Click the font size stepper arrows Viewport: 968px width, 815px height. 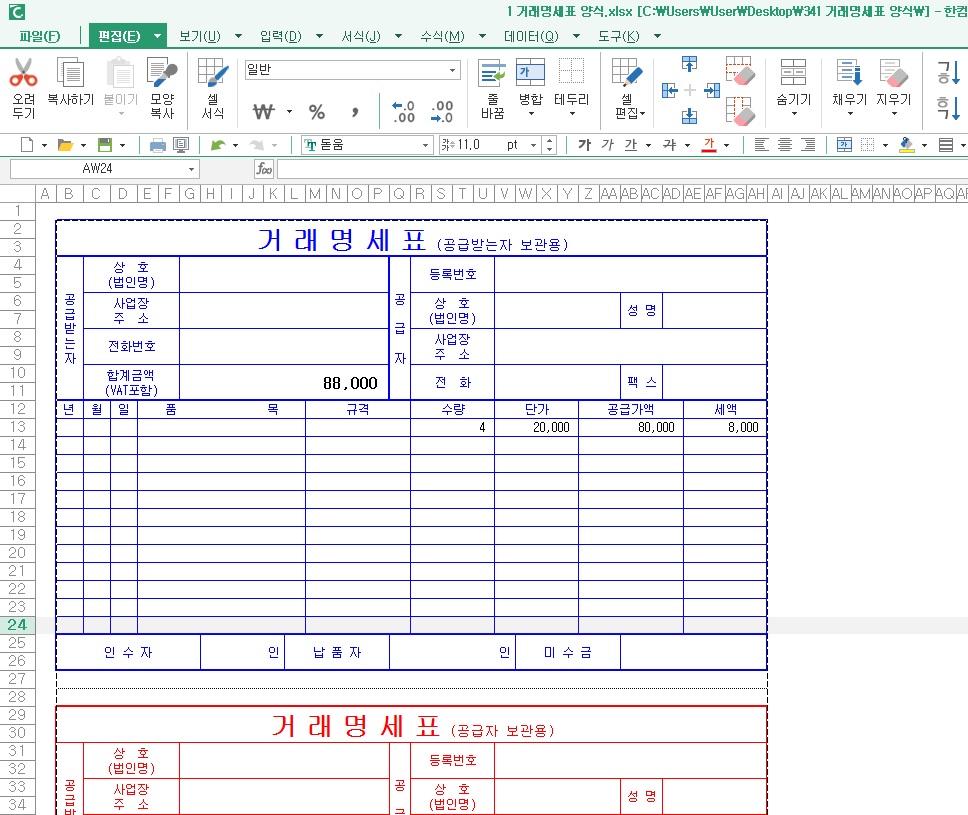(x=549, y=145)
